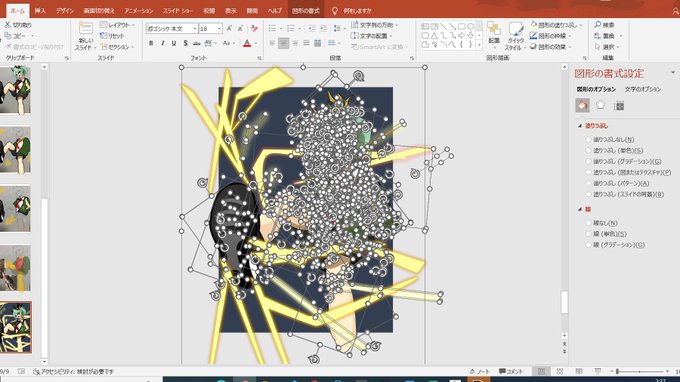Click Decrease Font Size icon
The height and width of the screenshot is (382, 680).
[x=240, y=29]
